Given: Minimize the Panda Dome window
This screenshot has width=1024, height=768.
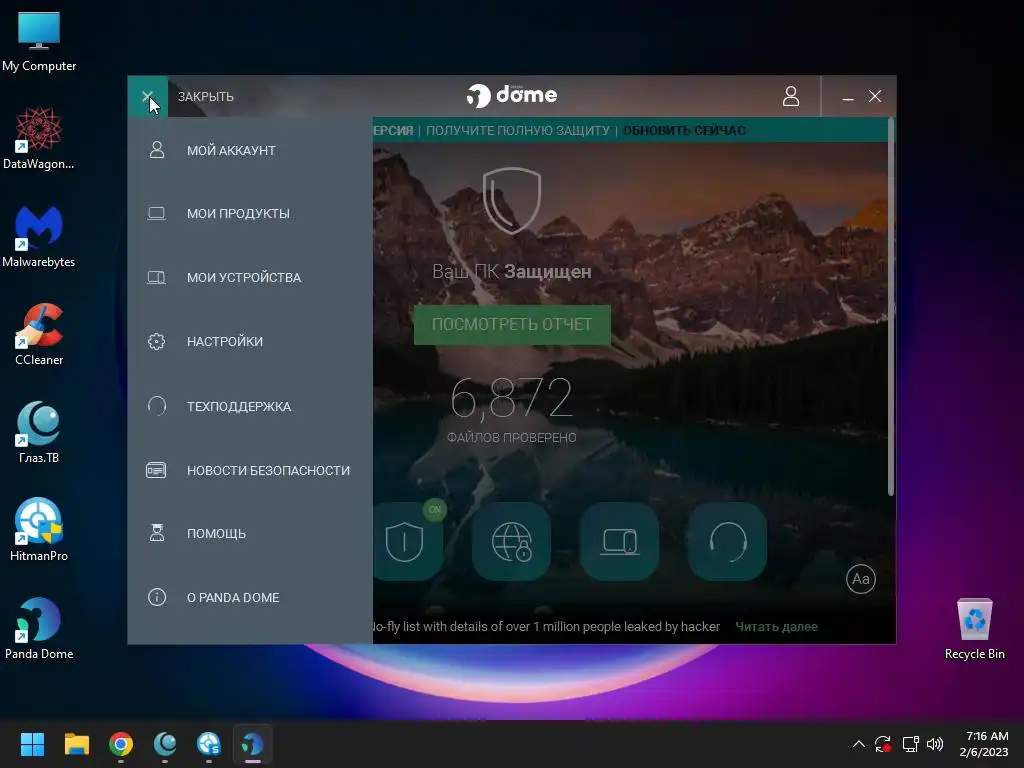Looking at the screenshot, I should 848,97.
